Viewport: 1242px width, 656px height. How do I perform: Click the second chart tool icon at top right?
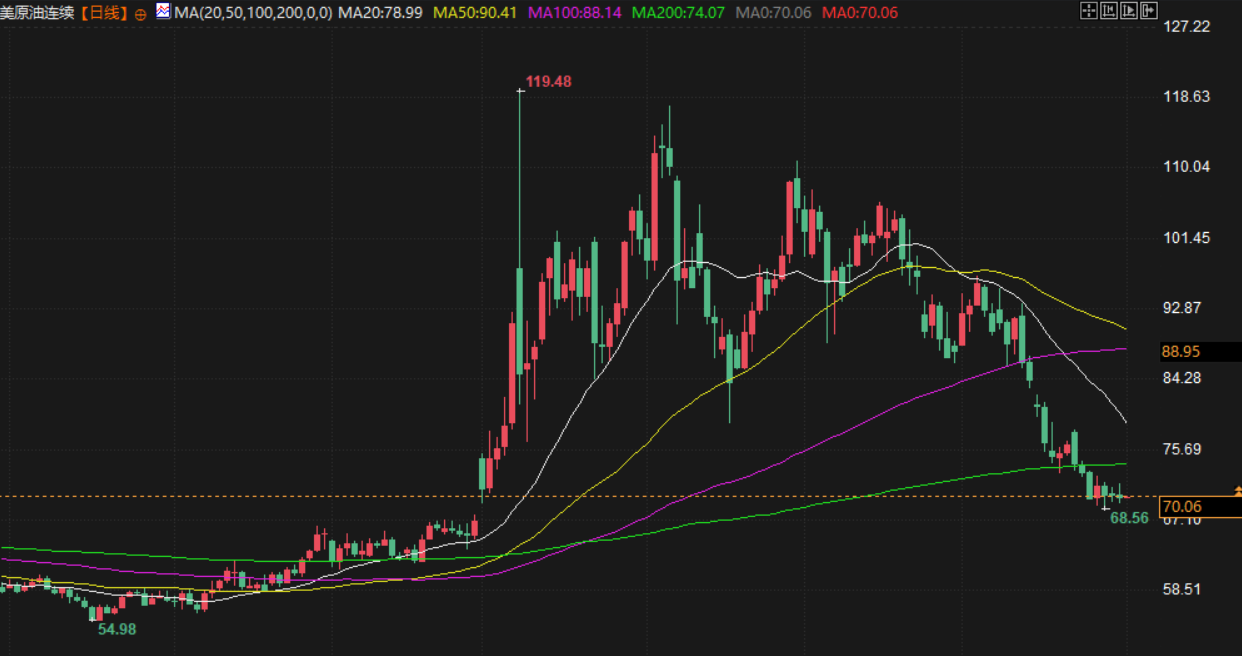click(1108, 11)
